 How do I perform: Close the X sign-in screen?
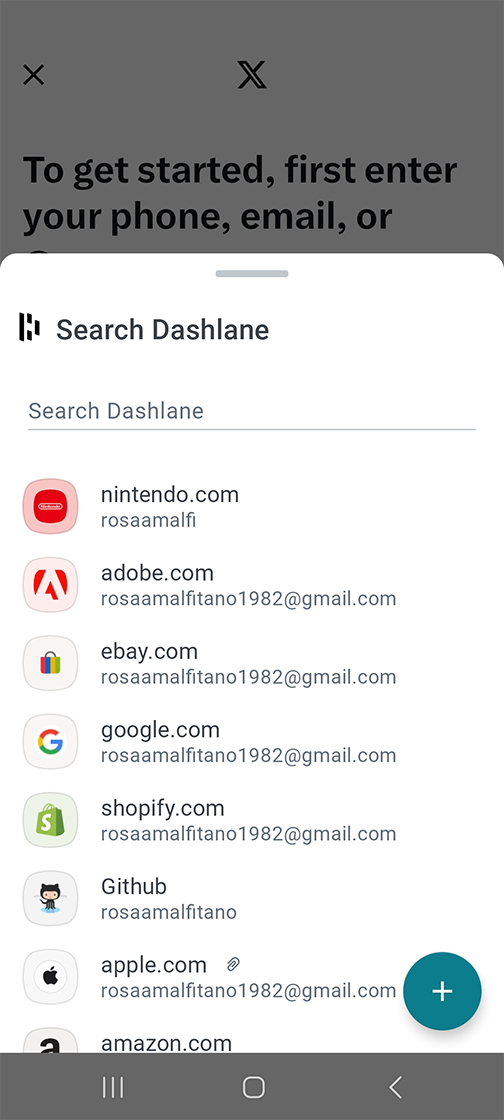click(34, 74)
